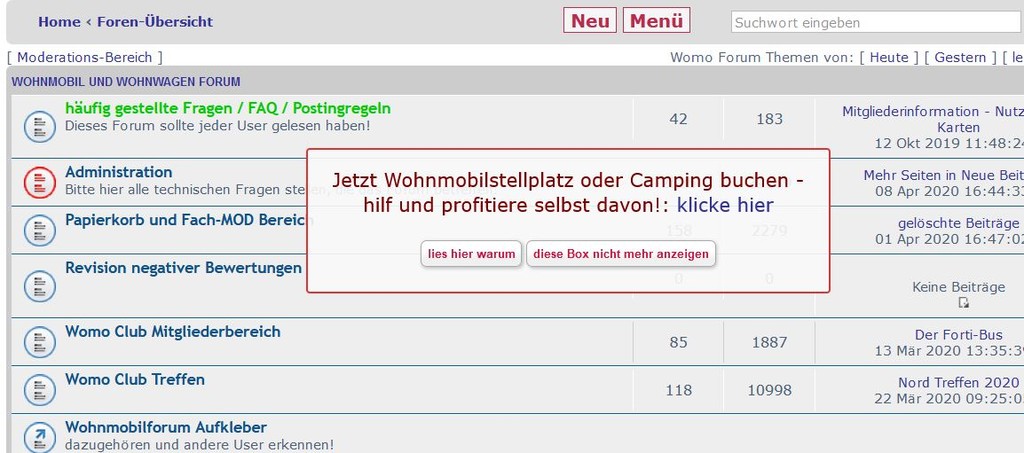Open the Menü button
Screen dimensions: 1024x453
[x=656, y=20]
